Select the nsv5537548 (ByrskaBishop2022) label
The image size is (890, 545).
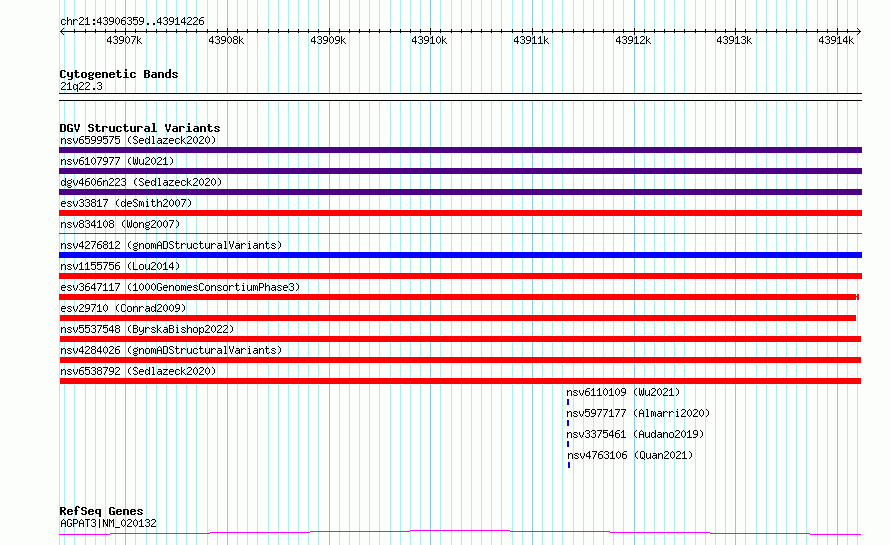coord(147,329)
